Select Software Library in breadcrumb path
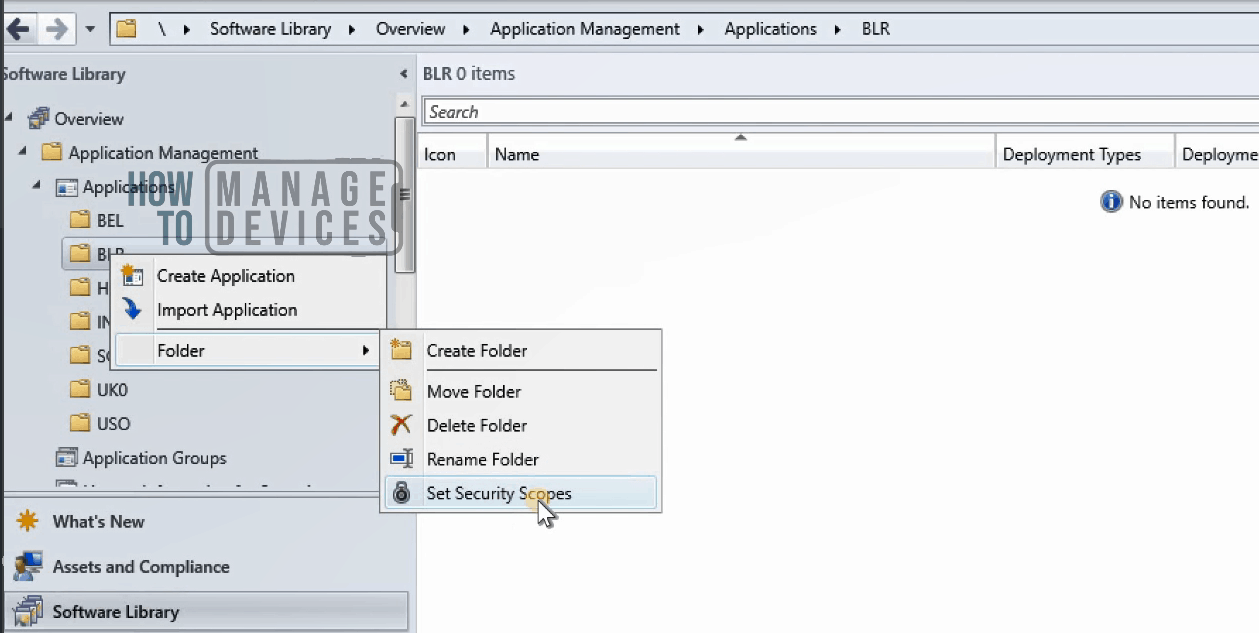Viewport: 1259px width, 633px height. click(270, 29)
